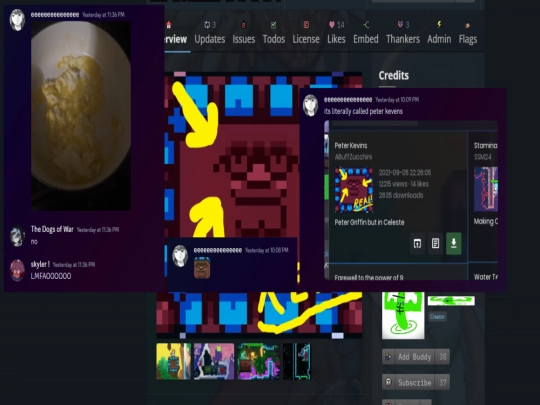This screenshot has width=540, height=405.
Task: Open the green and purple screenshot thumbnail
Action: (x=258, y=361)
